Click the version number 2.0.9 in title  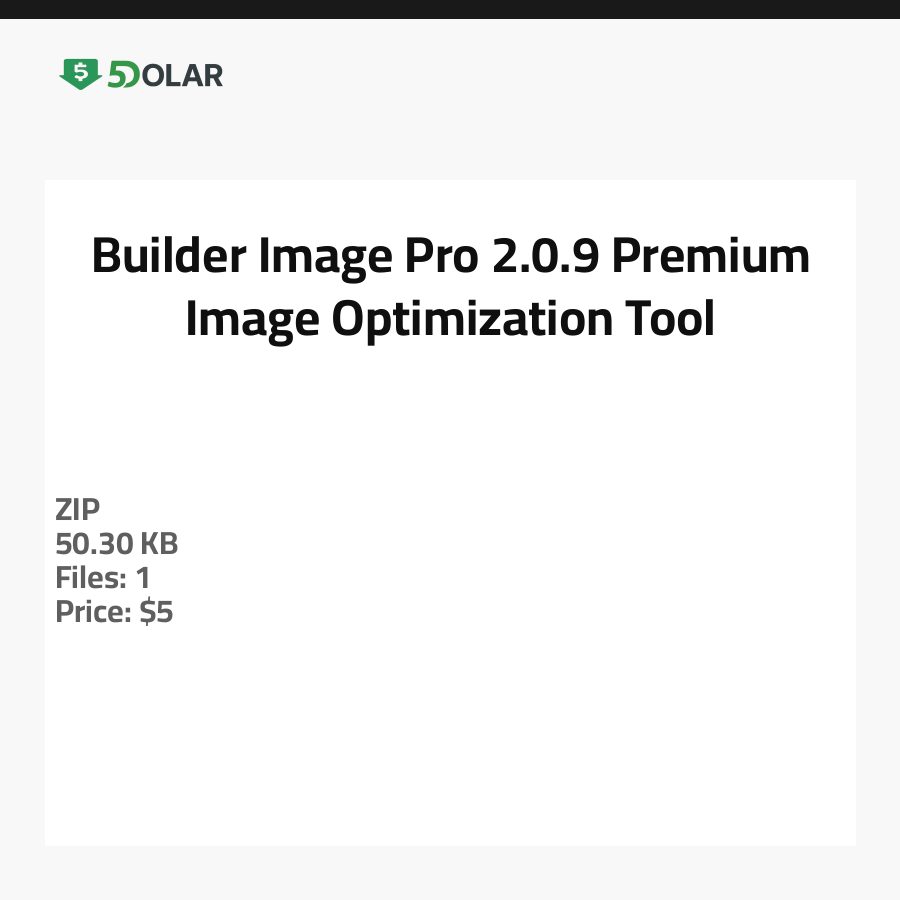(x=546, y=256)
